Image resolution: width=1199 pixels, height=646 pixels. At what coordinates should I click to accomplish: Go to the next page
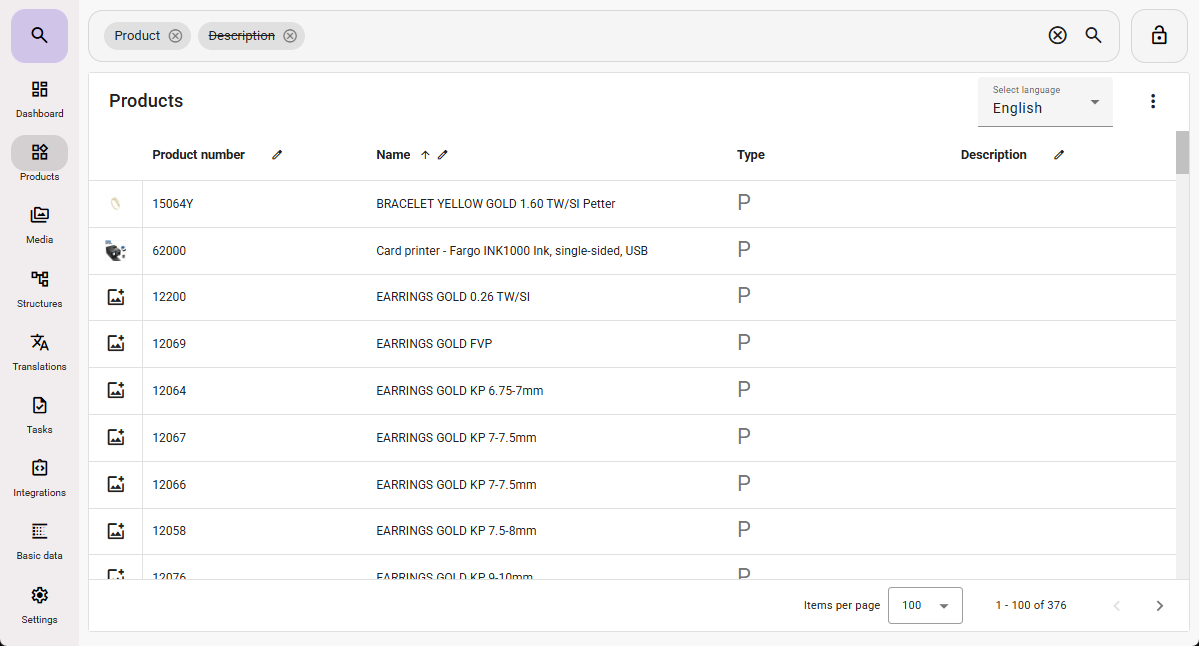tap(1159, 605)
